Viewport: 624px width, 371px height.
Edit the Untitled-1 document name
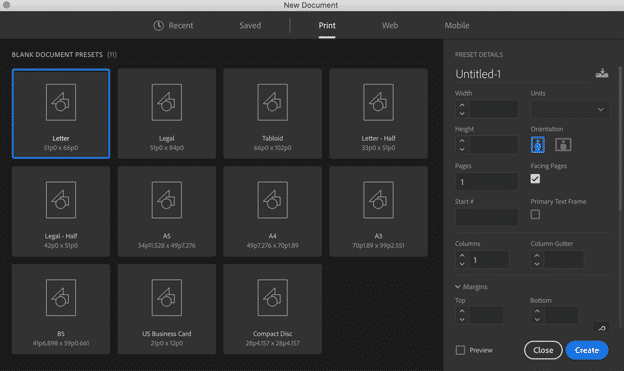click(522, 74)
